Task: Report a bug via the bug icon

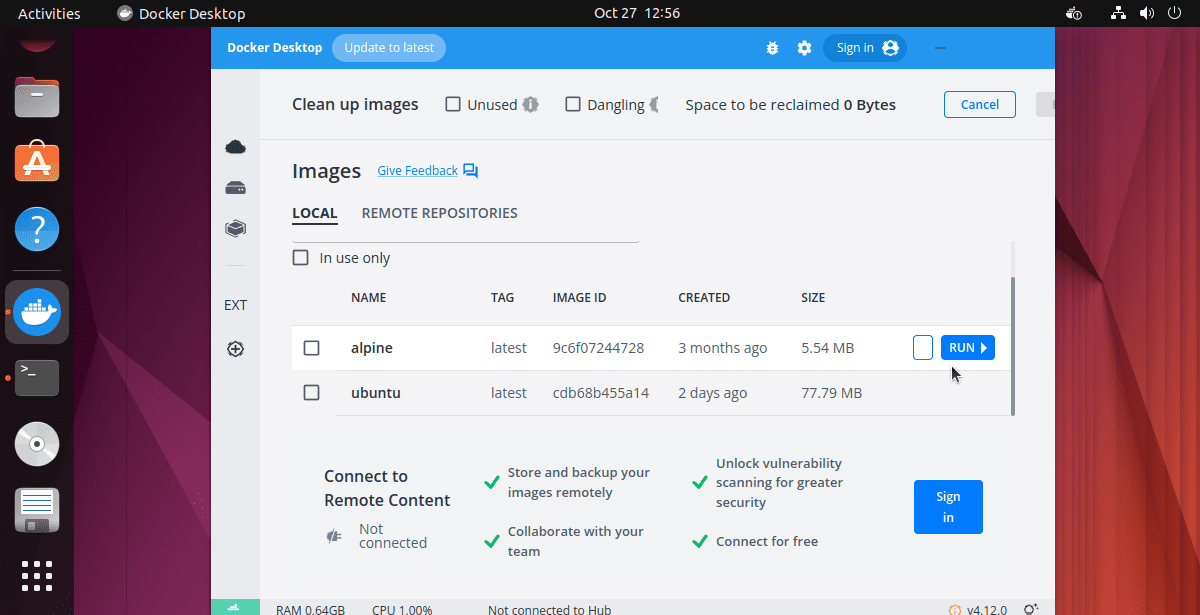Action: coord(772,47)
